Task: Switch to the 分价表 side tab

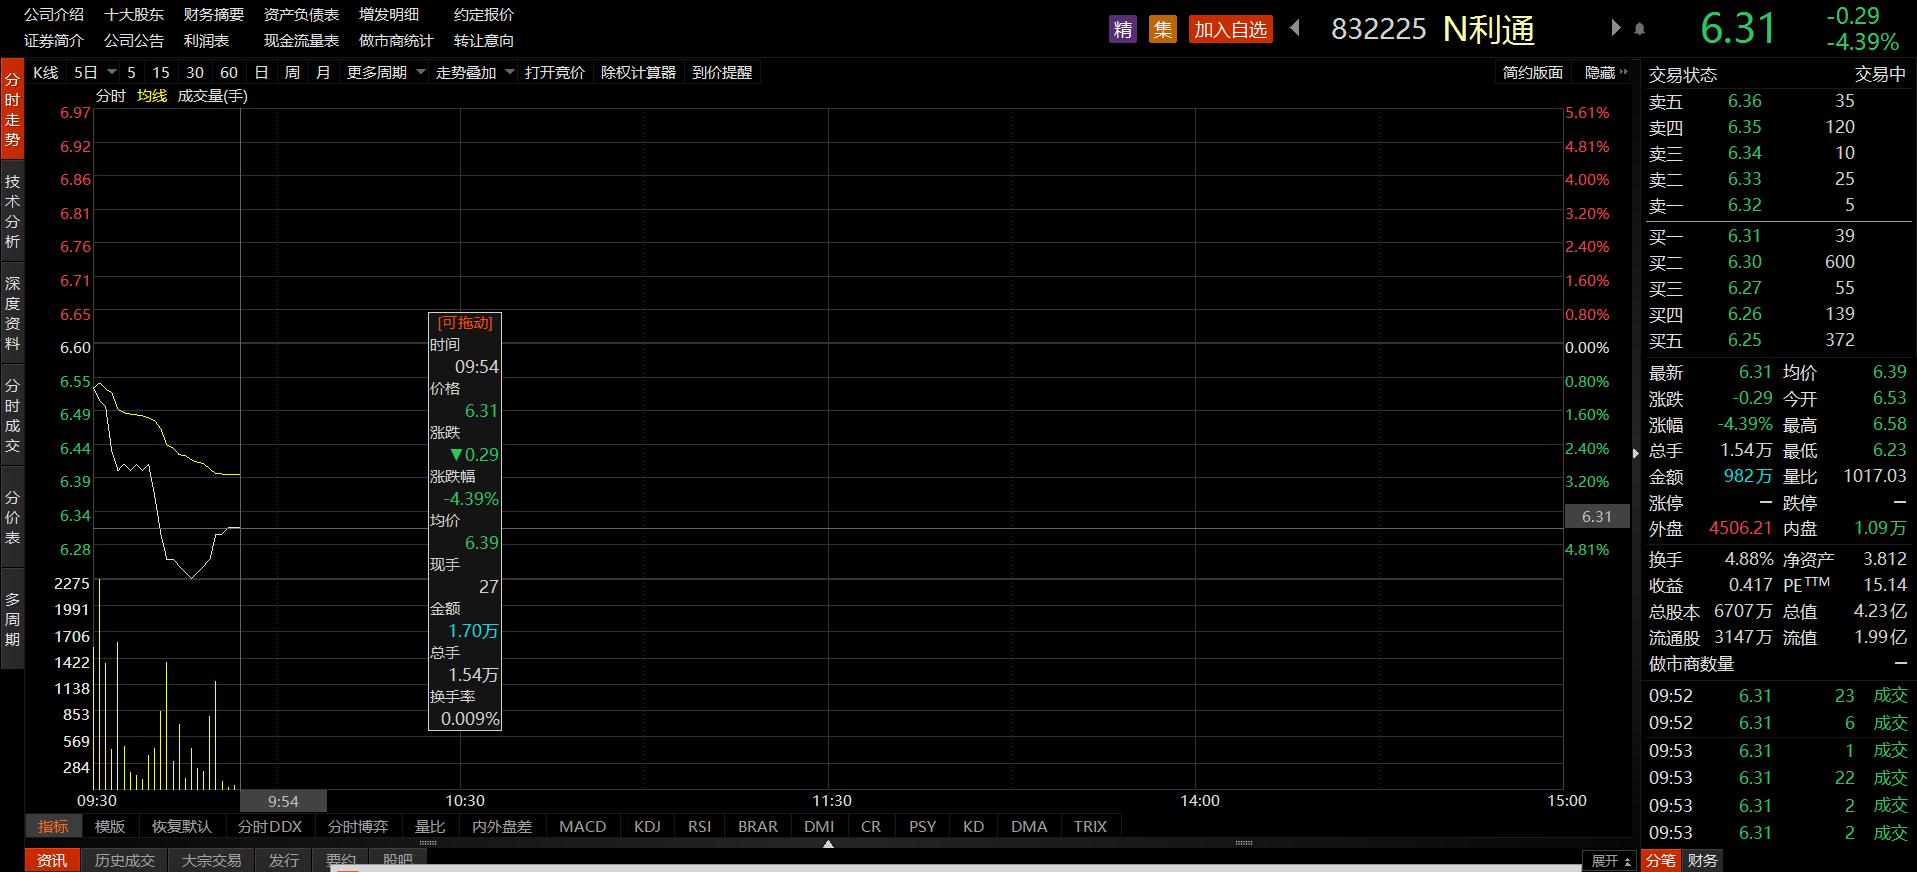Action: 12,517
